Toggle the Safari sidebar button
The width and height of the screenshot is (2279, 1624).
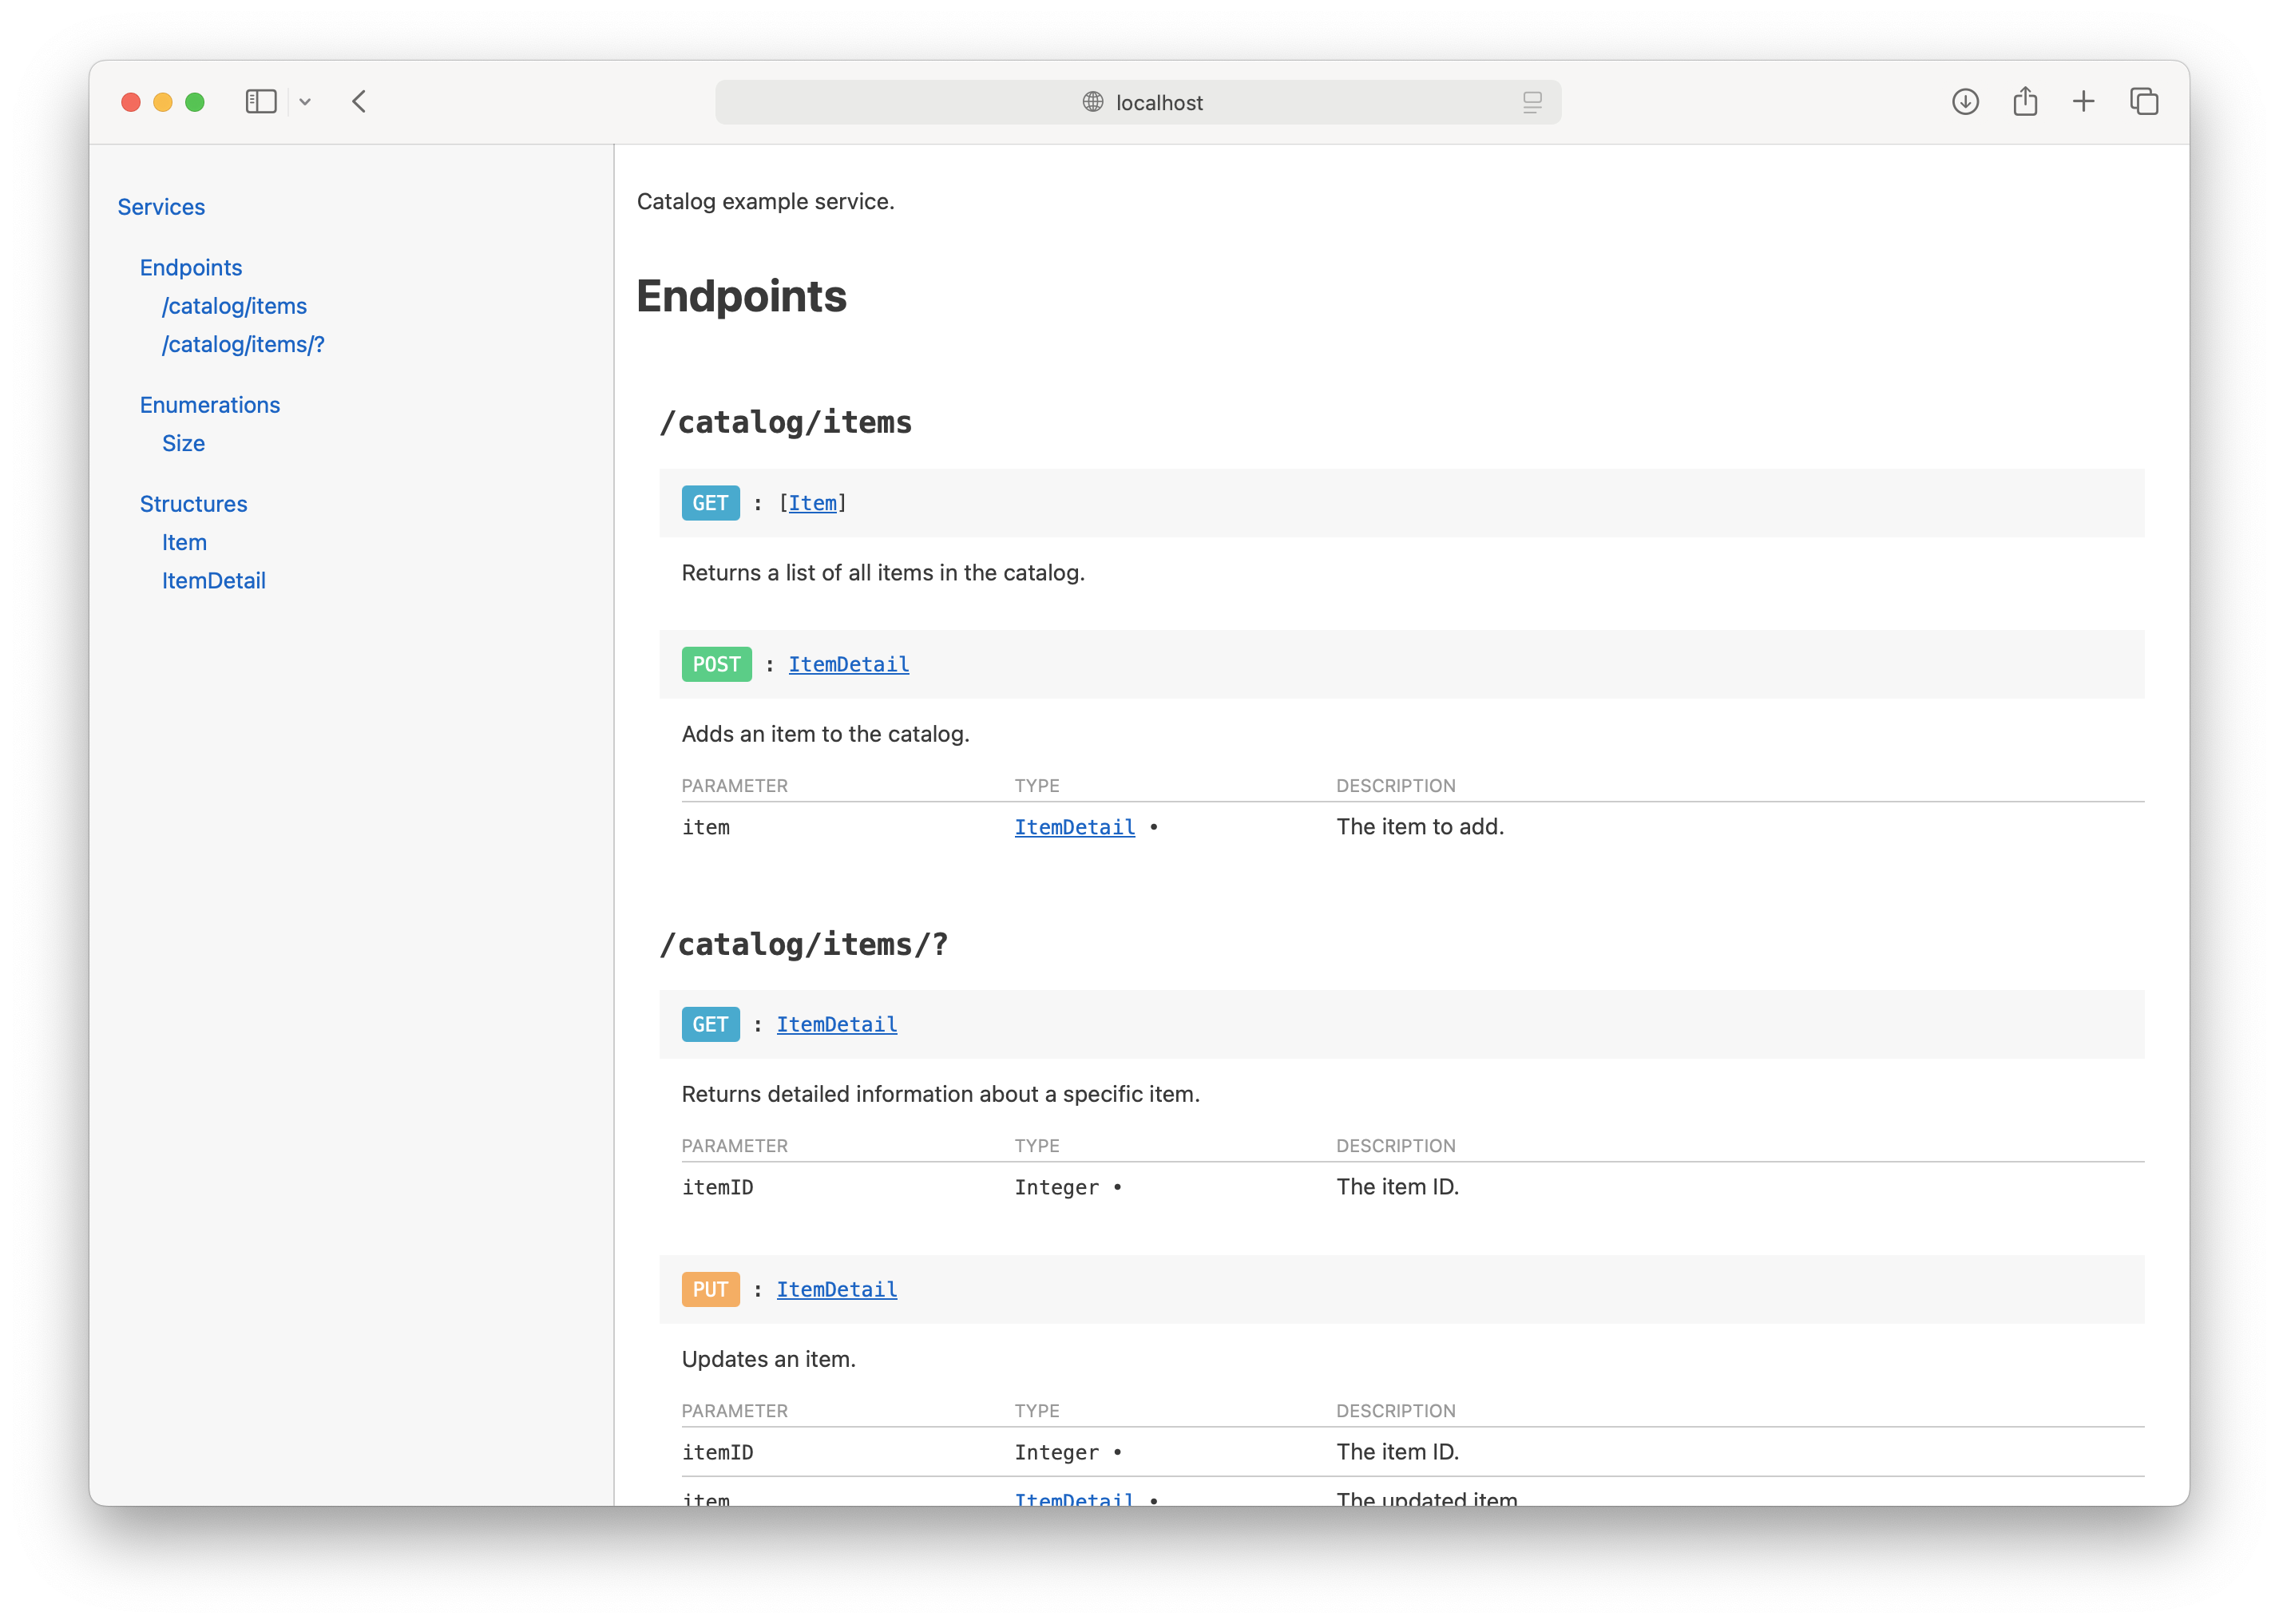(x=260, y=102)
